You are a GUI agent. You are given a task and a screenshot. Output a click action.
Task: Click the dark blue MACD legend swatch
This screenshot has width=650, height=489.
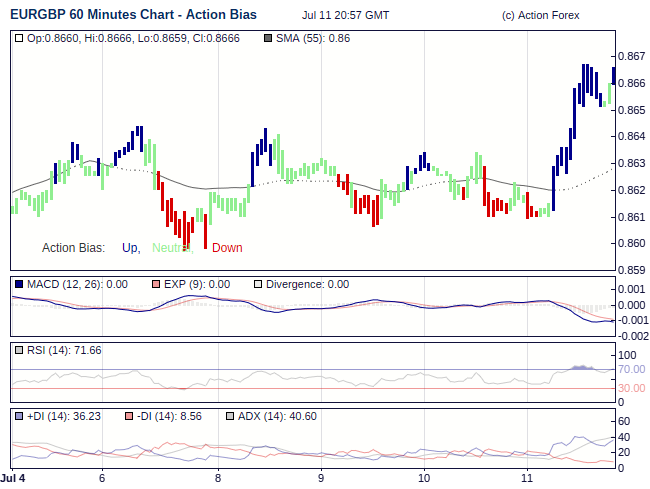tap(19, 284)
